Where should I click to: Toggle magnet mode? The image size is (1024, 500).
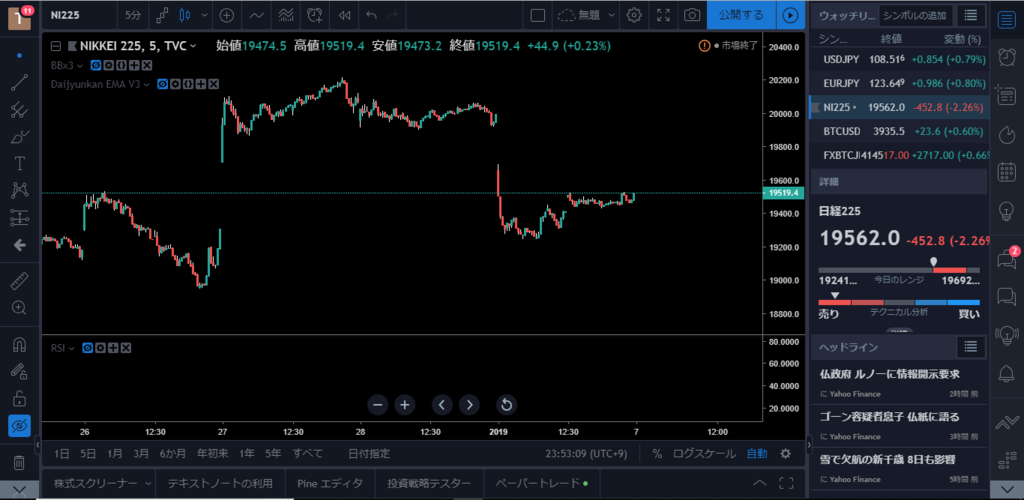pyautogui.click(x=20, y=344)
